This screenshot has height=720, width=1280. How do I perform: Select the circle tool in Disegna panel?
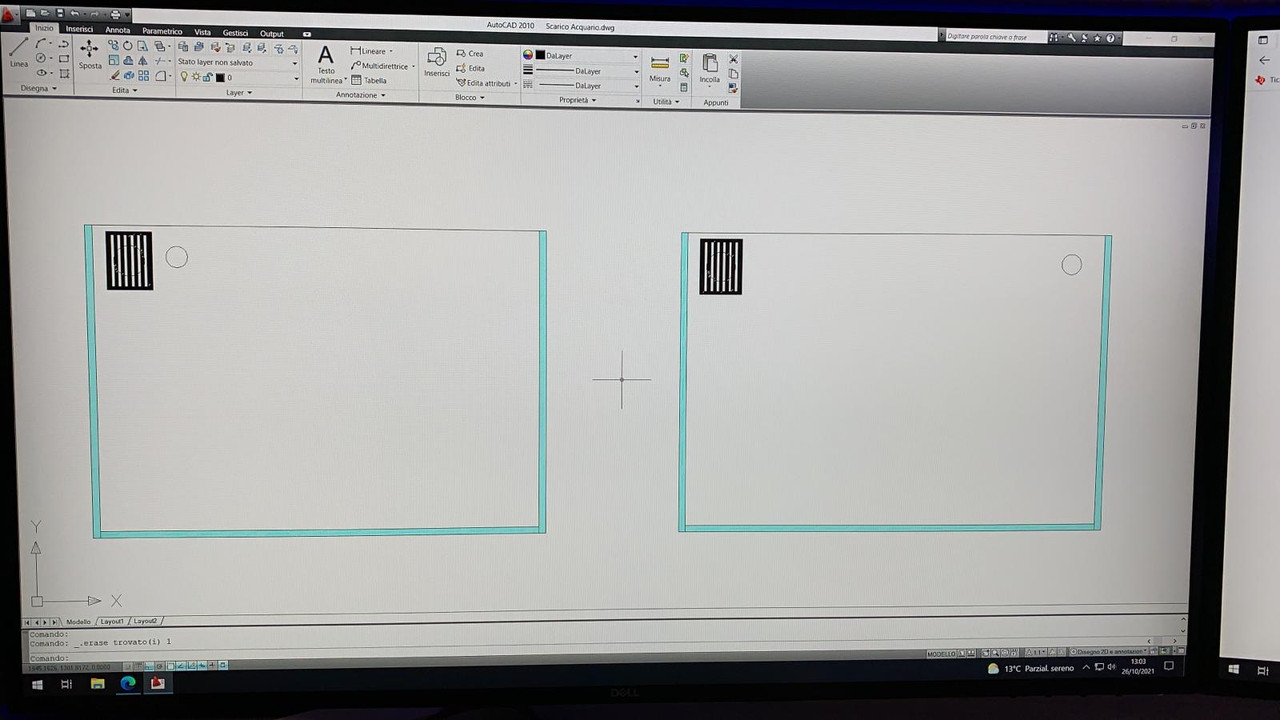pyautogui.click(x=40, y=58)
